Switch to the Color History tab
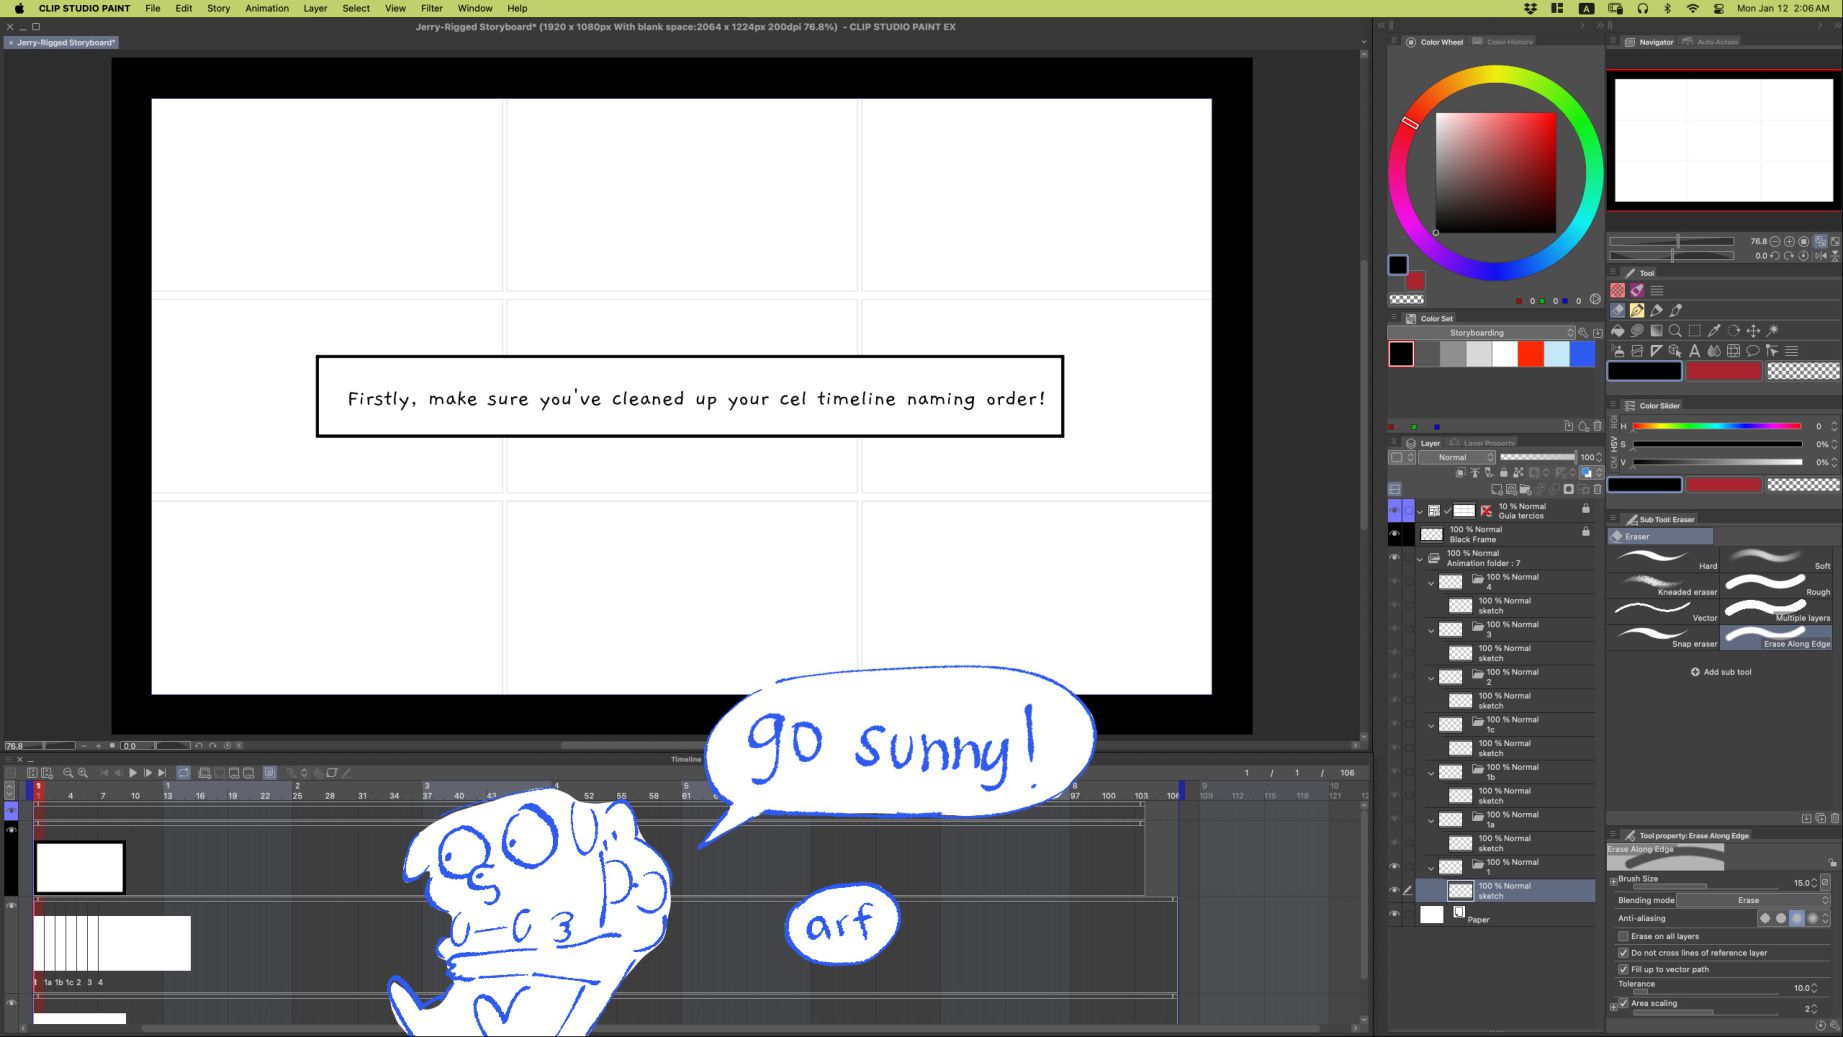This screenshot has height=1037, width=1843. pos(1507,42)
